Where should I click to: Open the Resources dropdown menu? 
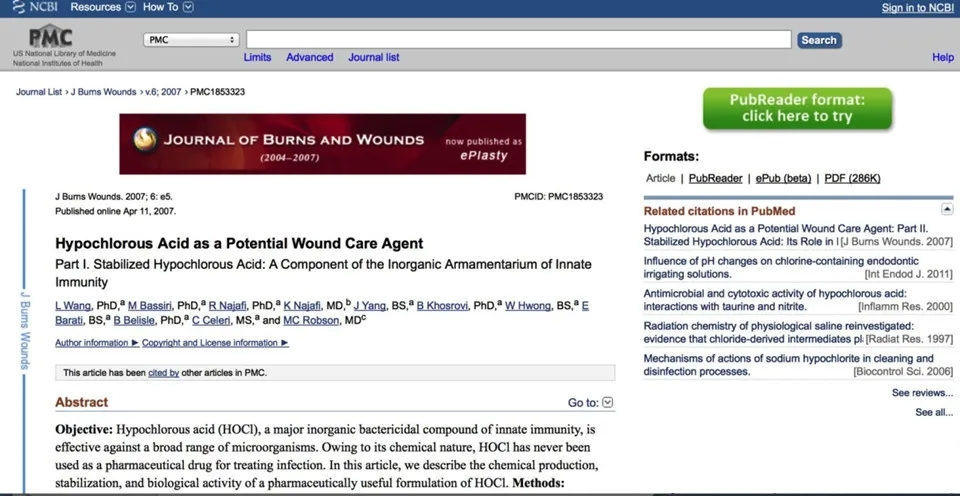(103, 8)
